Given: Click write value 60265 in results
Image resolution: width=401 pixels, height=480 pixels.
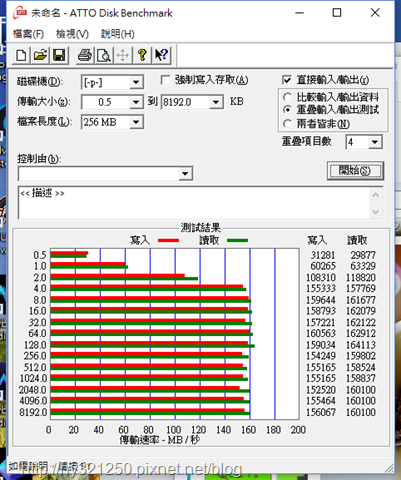Looking at the screenshot, I should point(323,266).
